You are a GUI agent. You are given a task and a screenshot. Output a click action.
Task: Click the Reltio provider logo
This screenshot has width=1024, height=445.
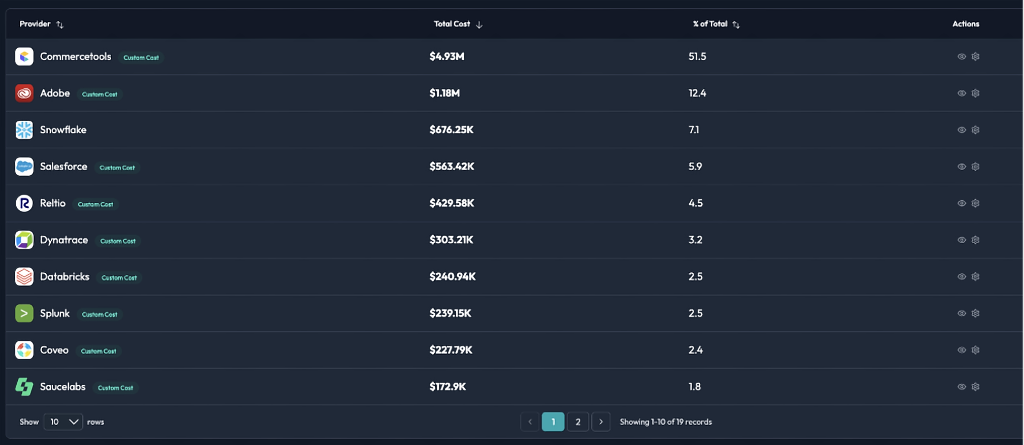24,203
